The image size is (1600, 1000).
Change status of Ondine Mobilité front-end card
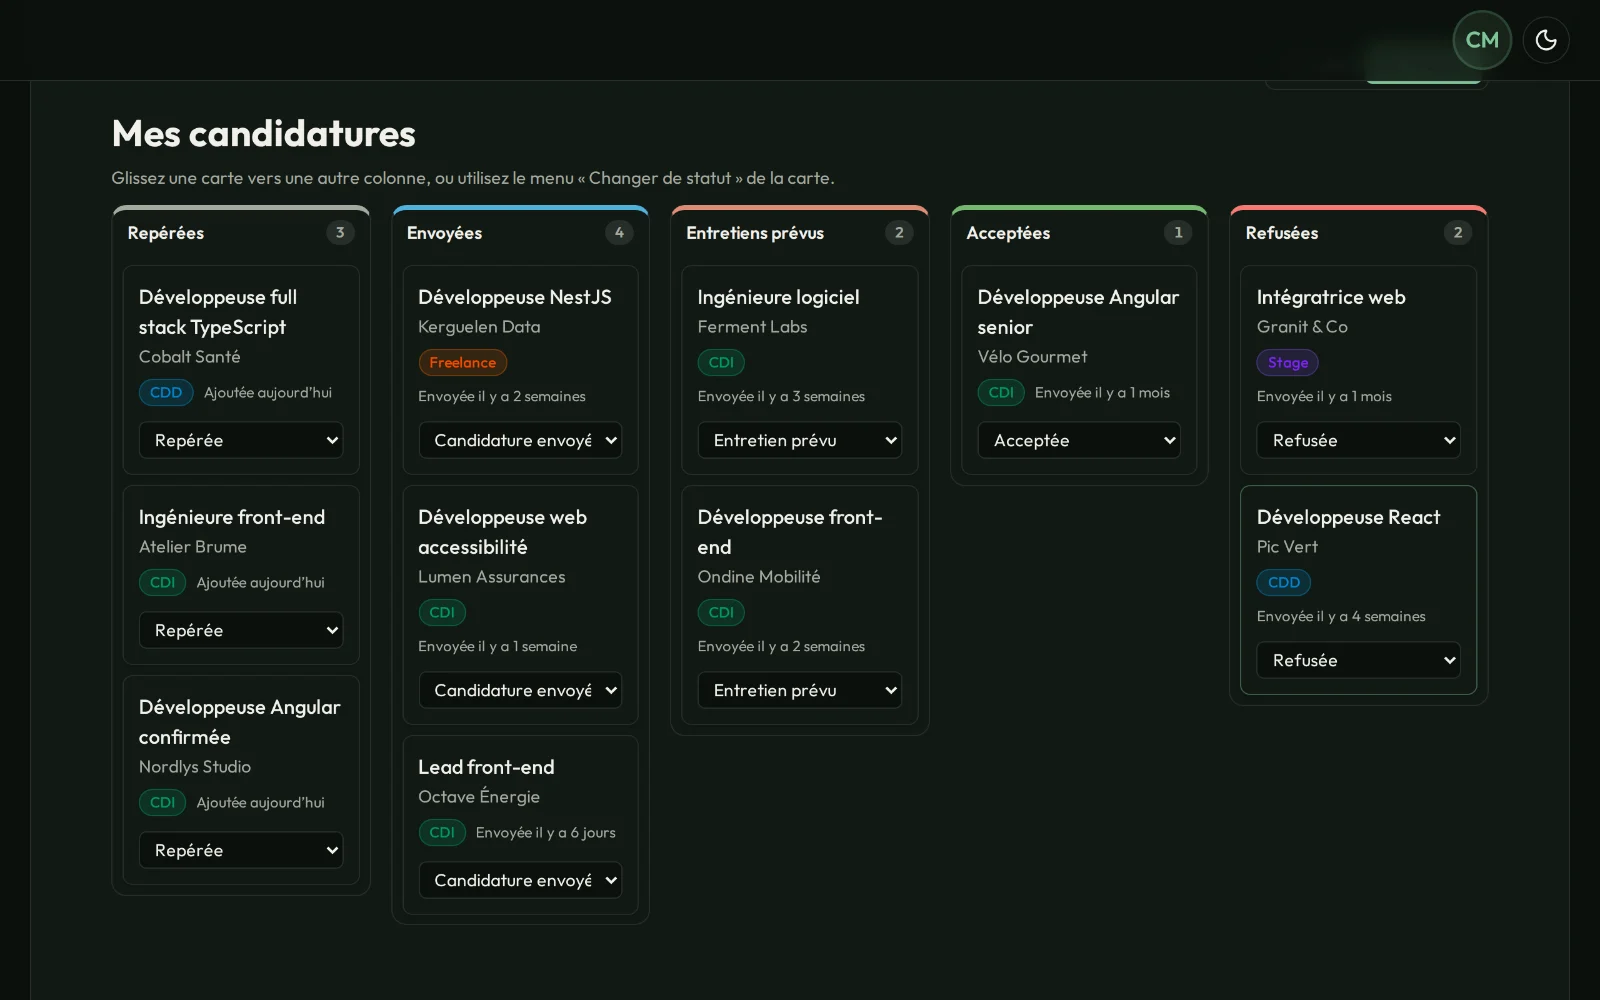point(800,690)
